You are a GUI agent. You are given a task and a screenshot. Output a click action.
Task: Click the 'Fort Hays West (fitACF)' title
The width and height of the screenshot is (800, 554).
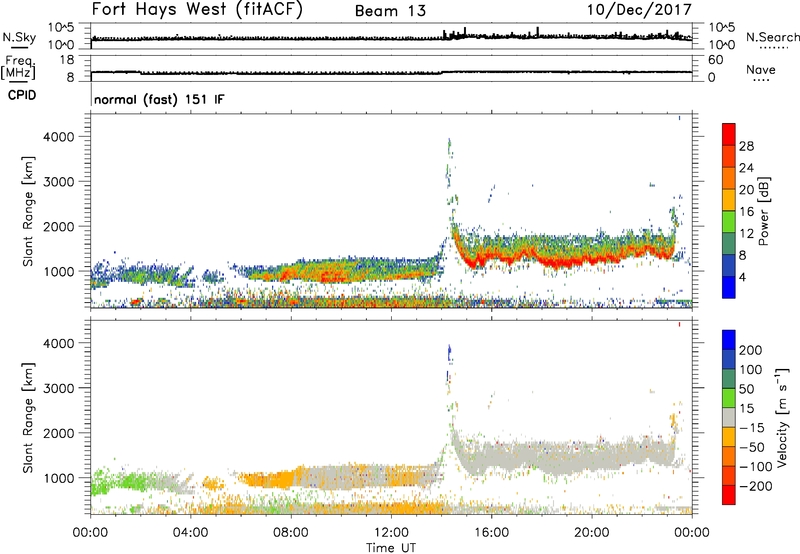[x=197, y=10]
